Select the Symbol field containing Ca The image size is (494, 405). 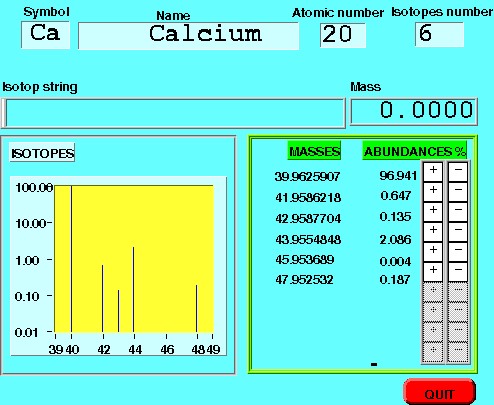pos(45,35)
